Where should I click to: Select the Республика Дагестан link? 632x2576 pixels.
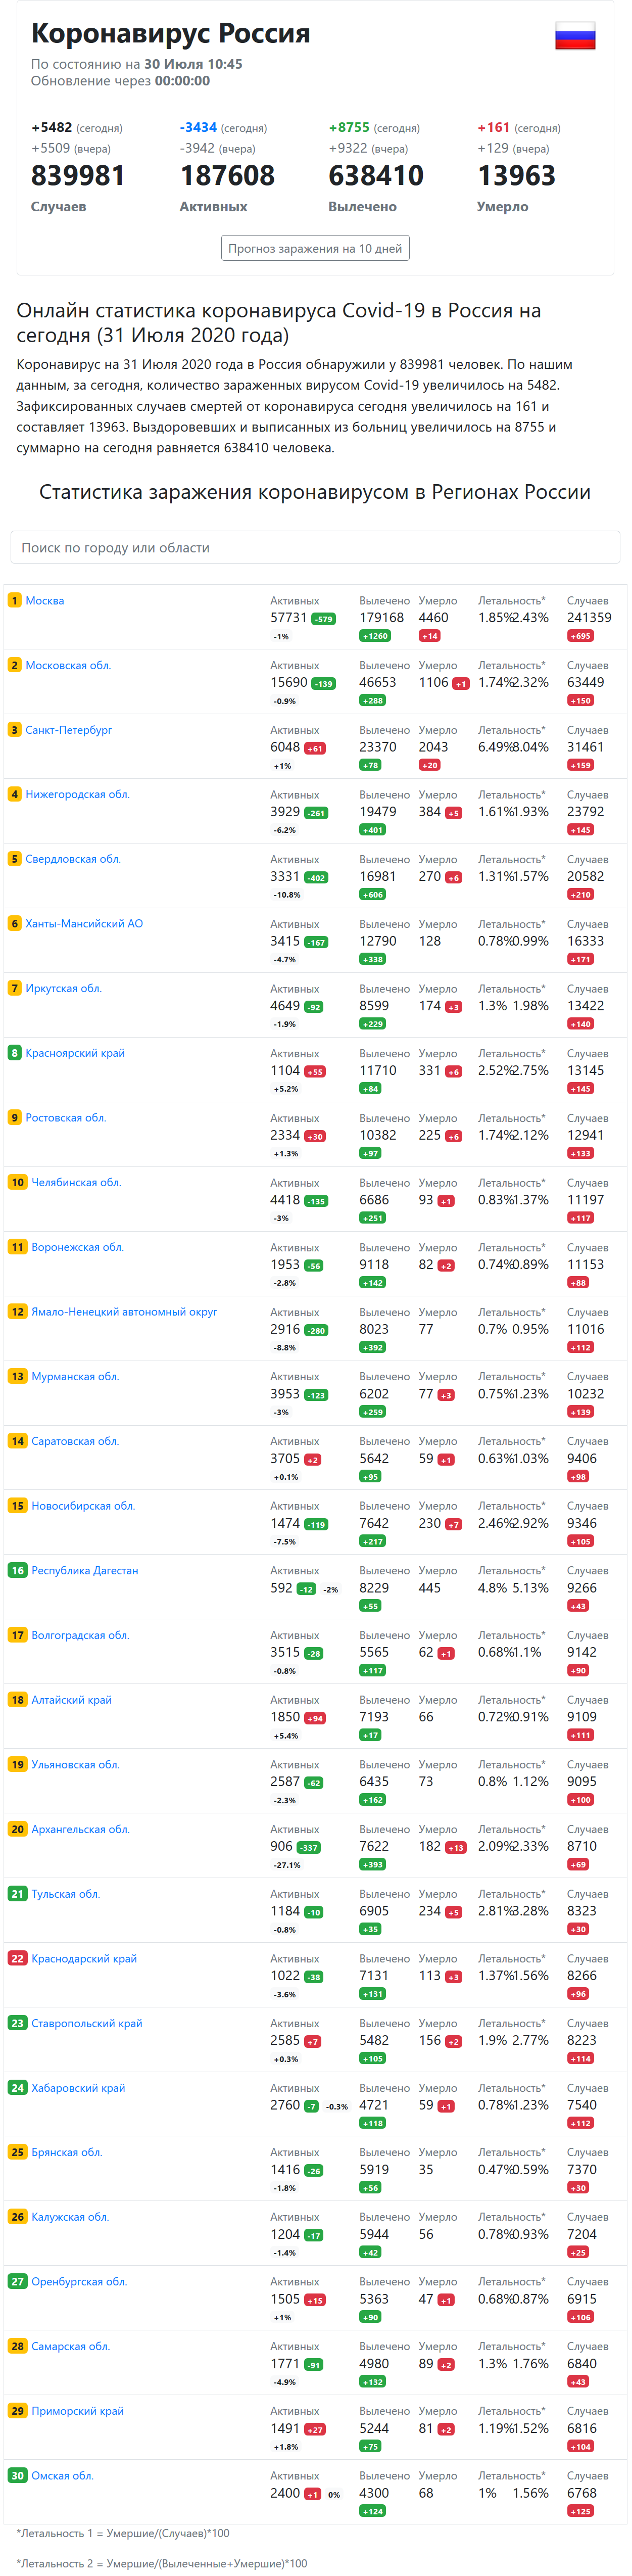85,1570
